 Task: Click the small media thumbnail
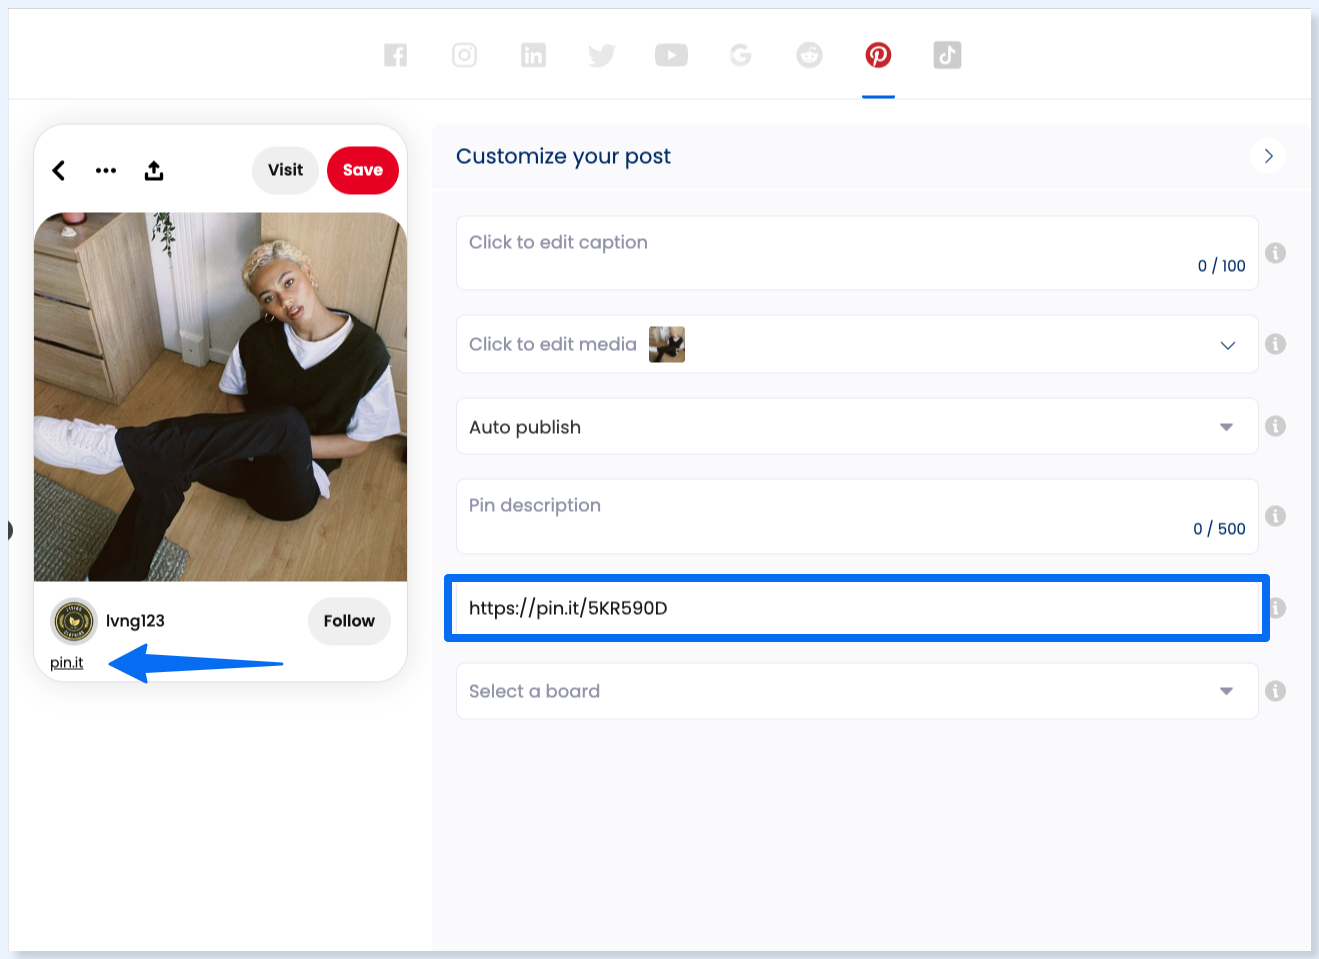(667, 344)
